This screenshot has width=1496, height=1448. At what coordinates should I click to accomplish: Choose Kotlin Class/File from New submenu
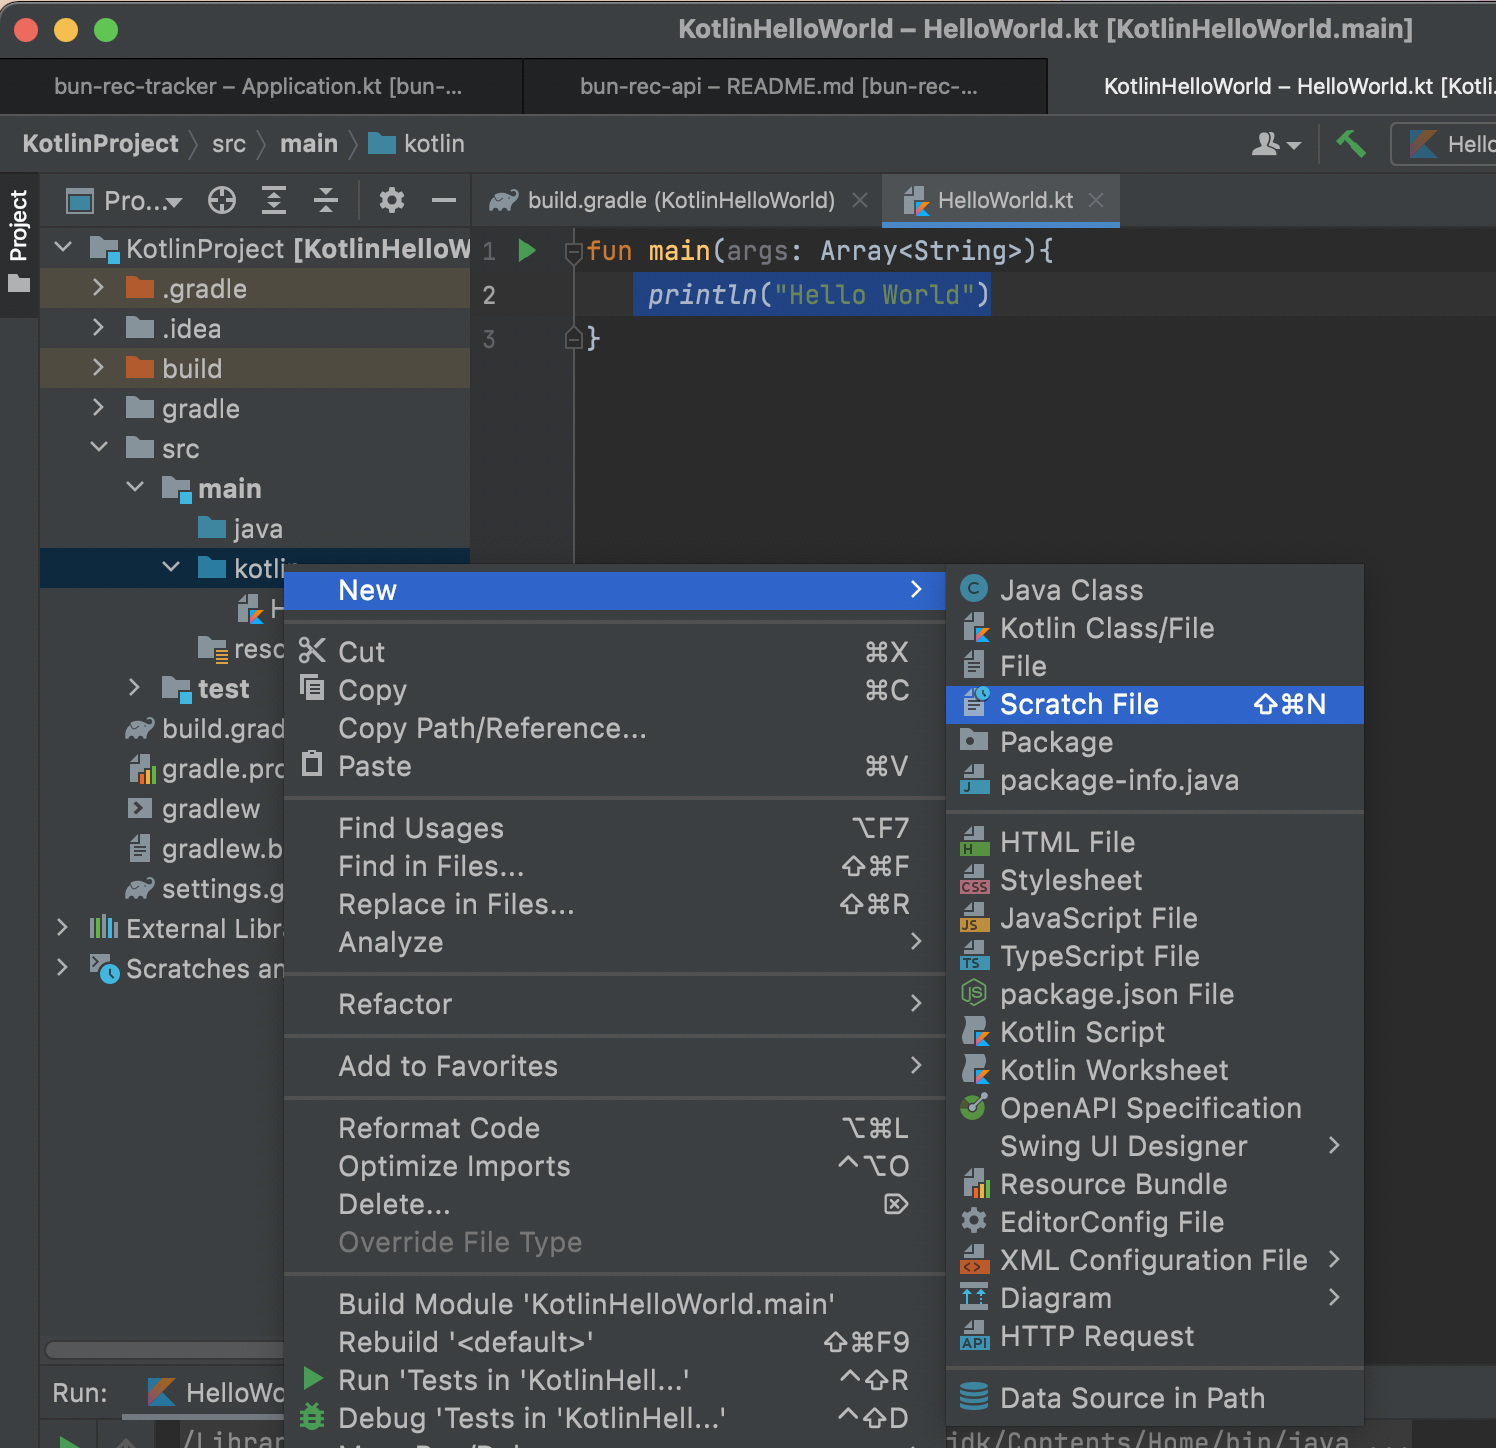1154,628
